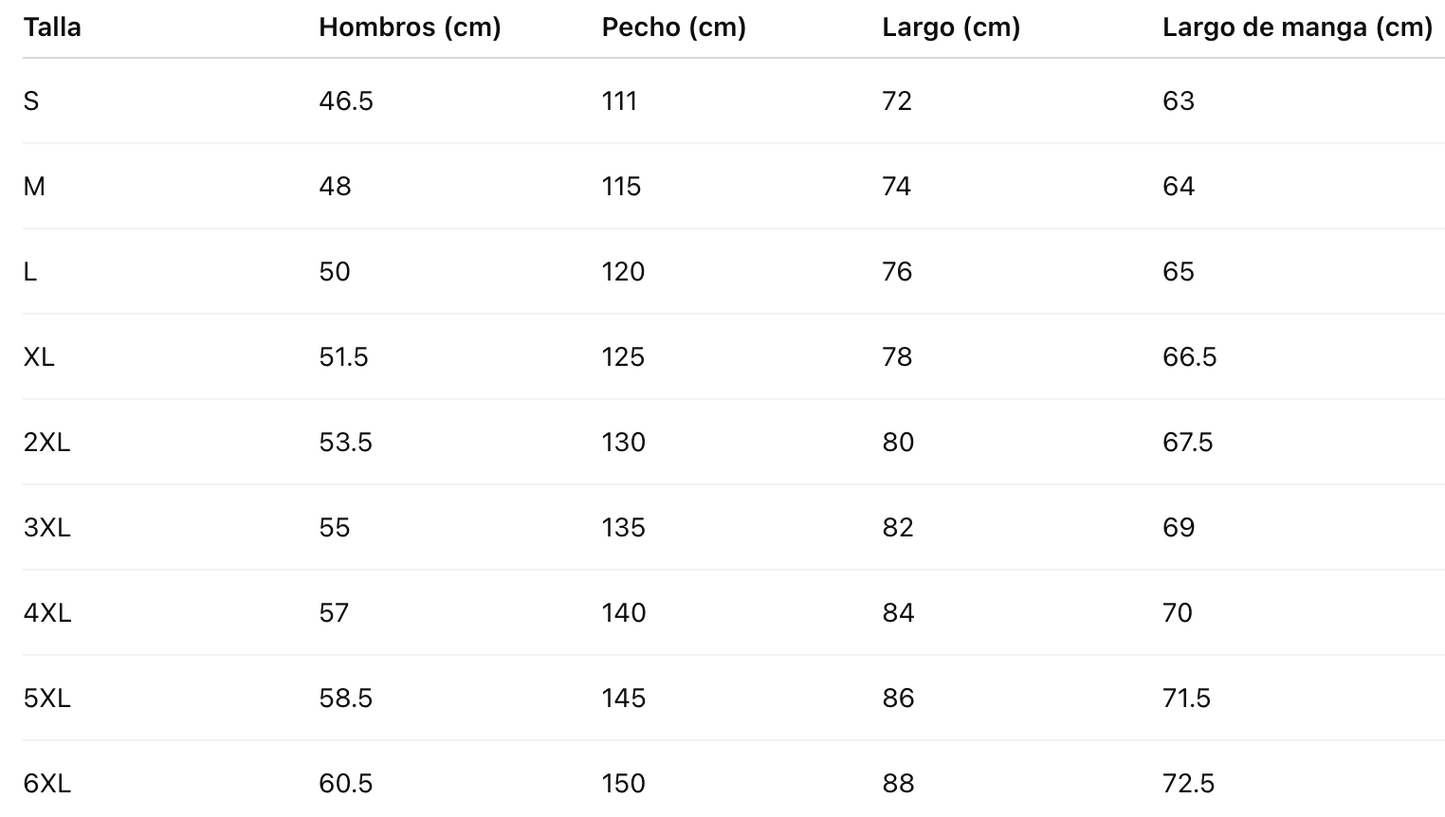Click the S size row label
Viewport: 1445px width, 817px height.
[x=31, y=101]
